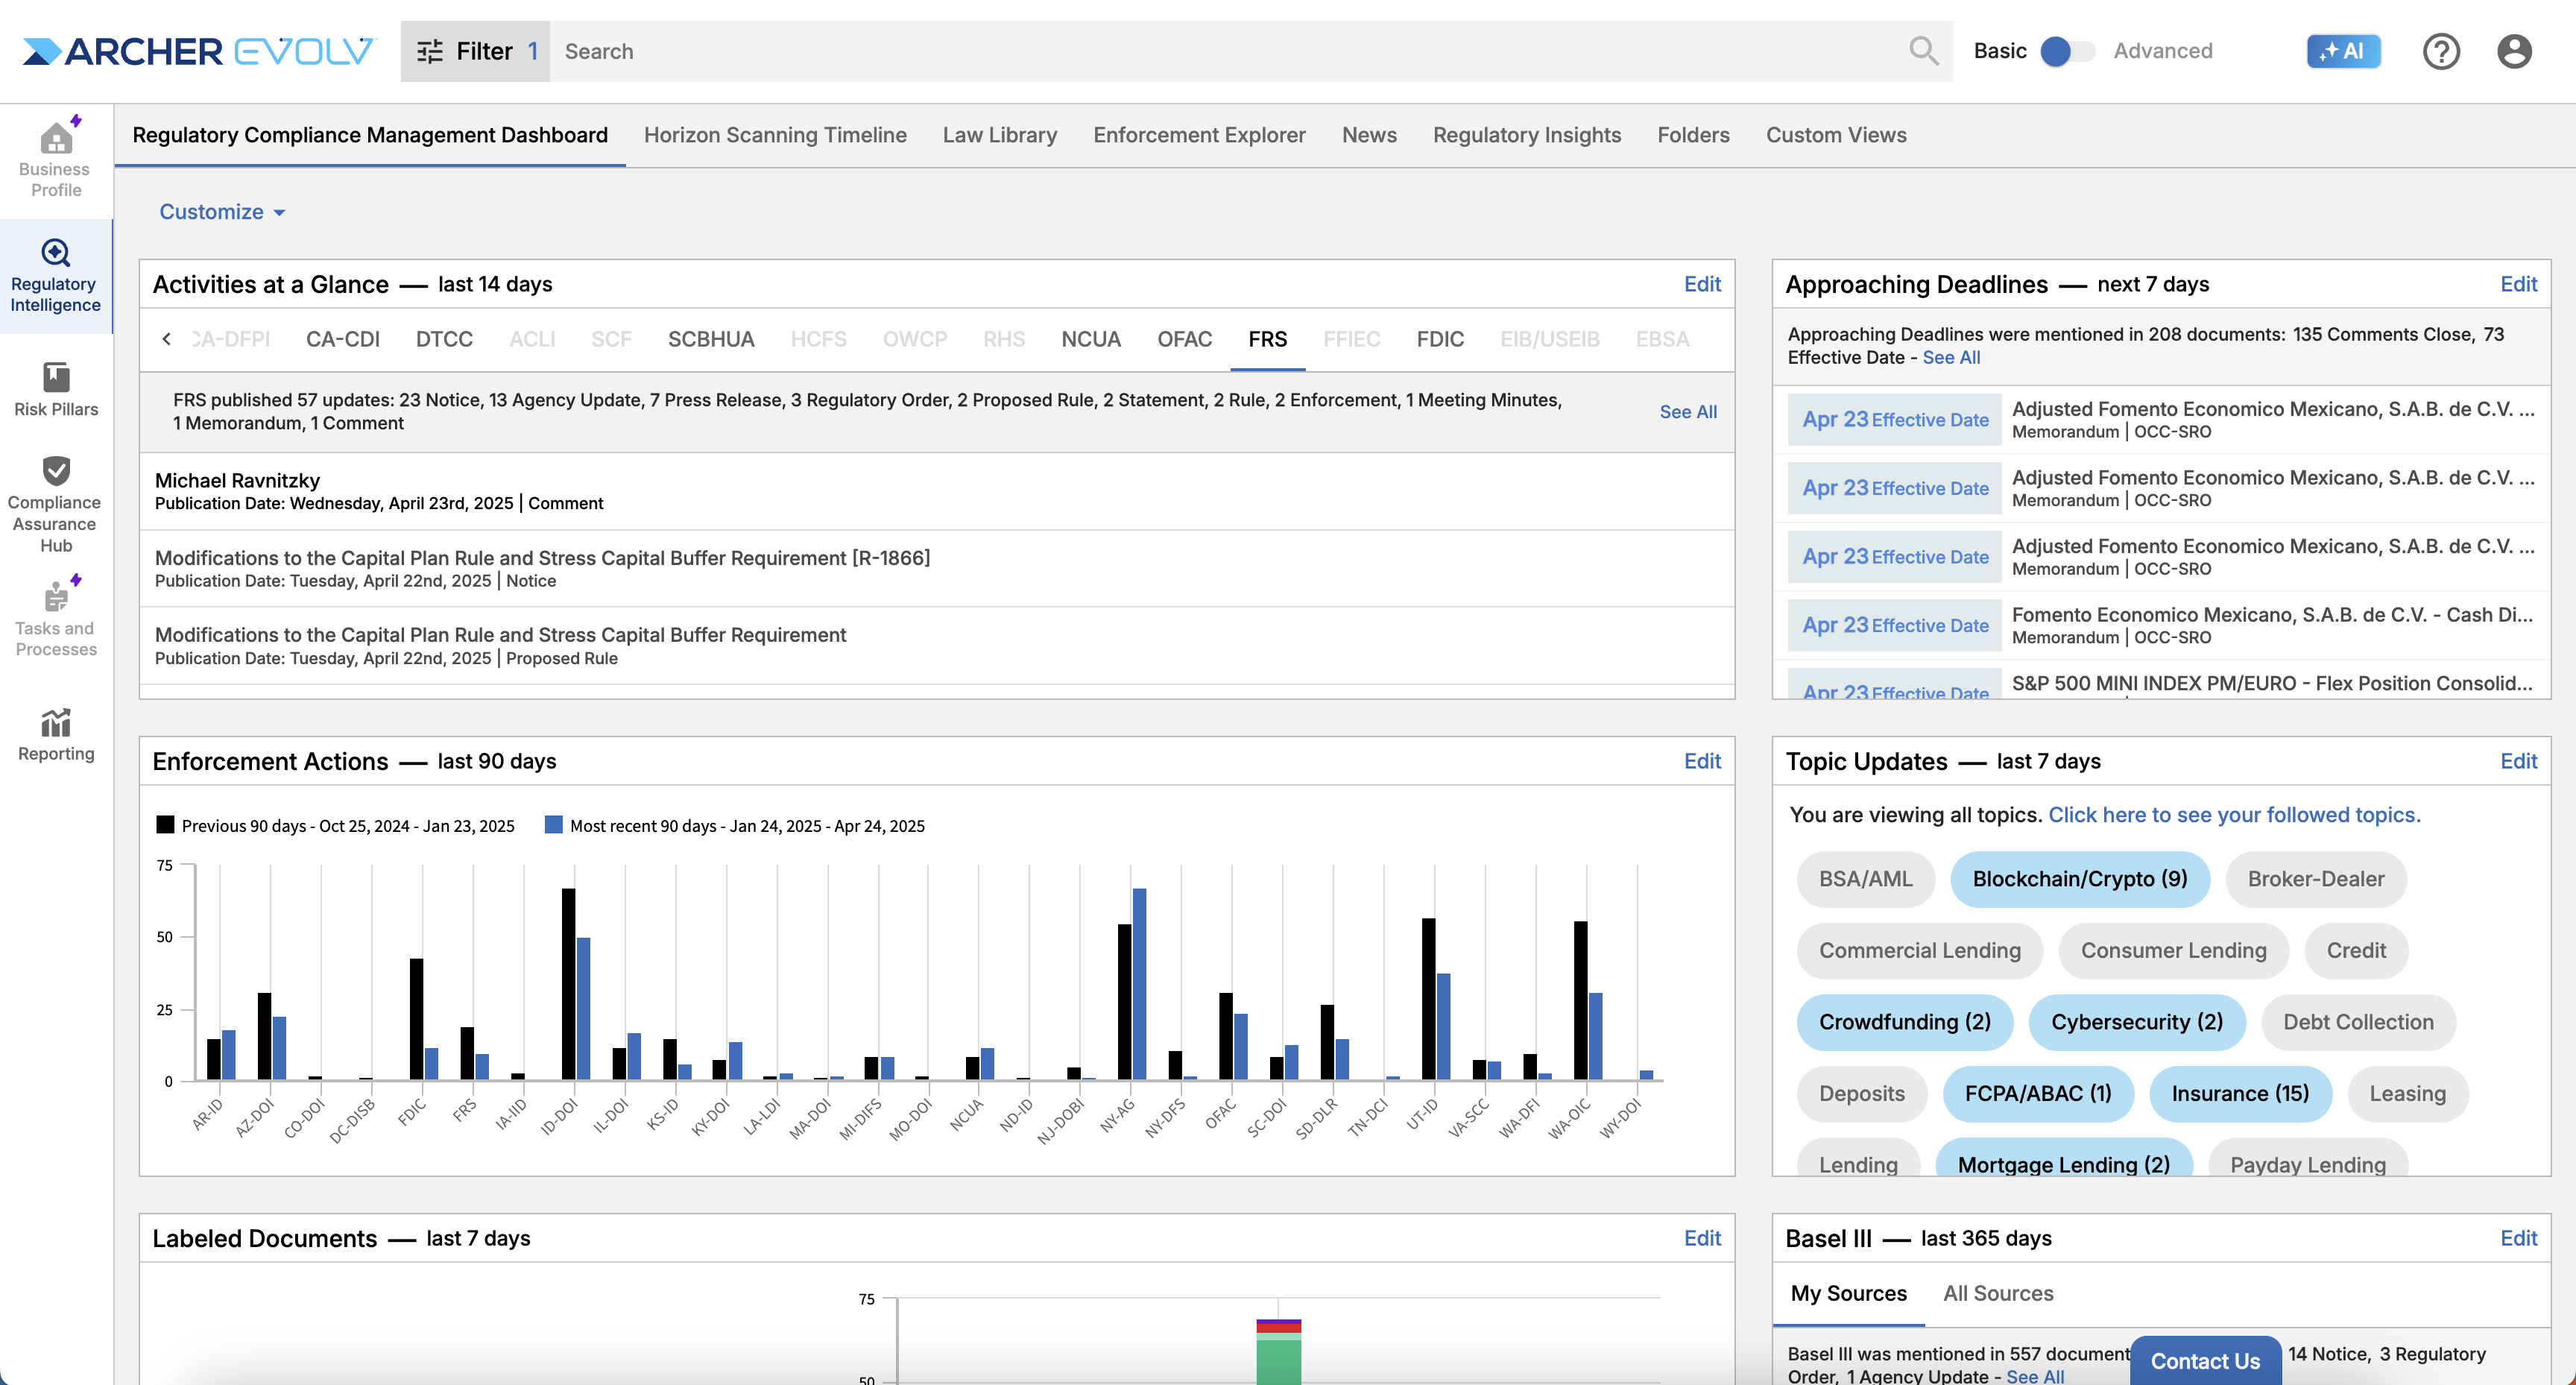
Task: Open the Filter sliders button
Action: pyautogui.click(x=475, y=51)
